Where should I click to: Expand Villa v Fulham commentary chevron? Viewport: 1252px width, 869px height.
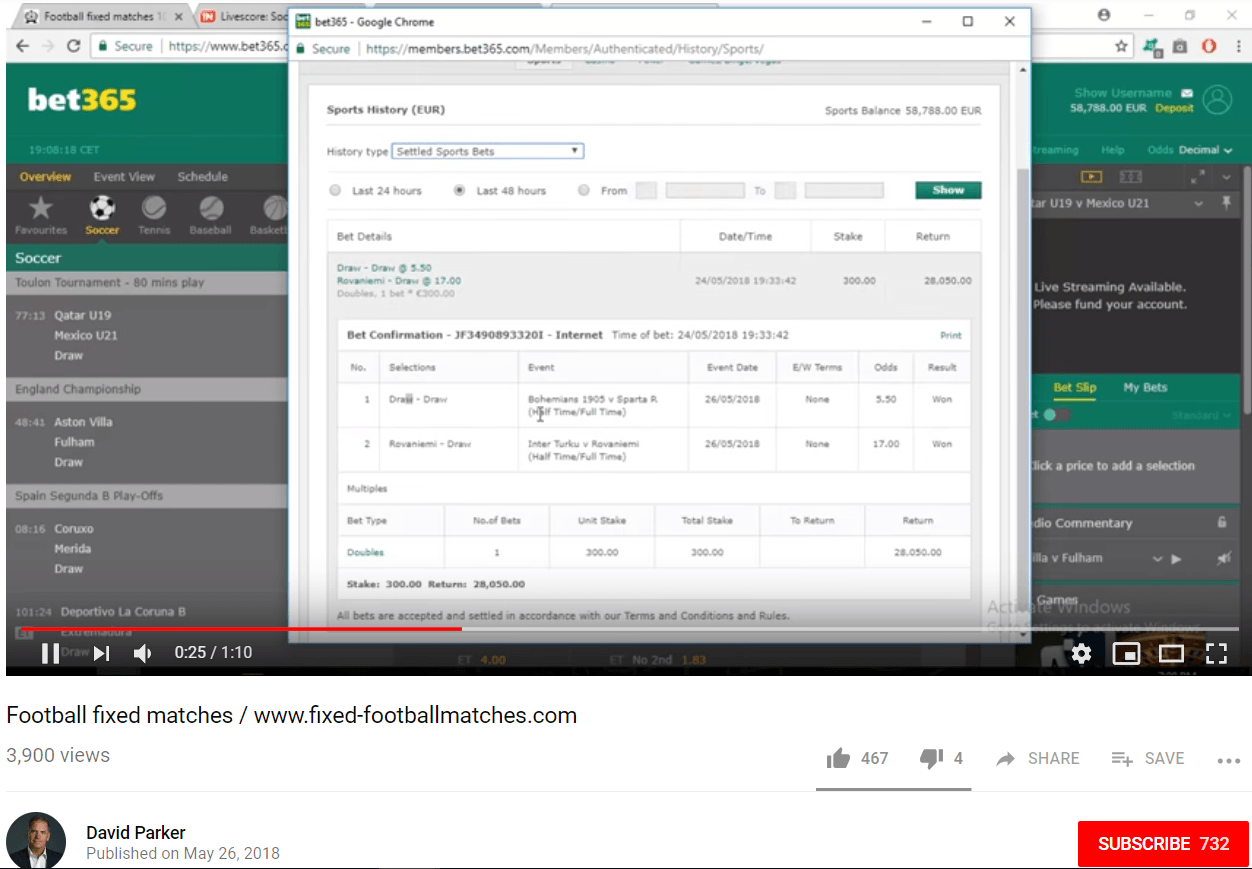pyautogui.click(x=1158, y=559)
